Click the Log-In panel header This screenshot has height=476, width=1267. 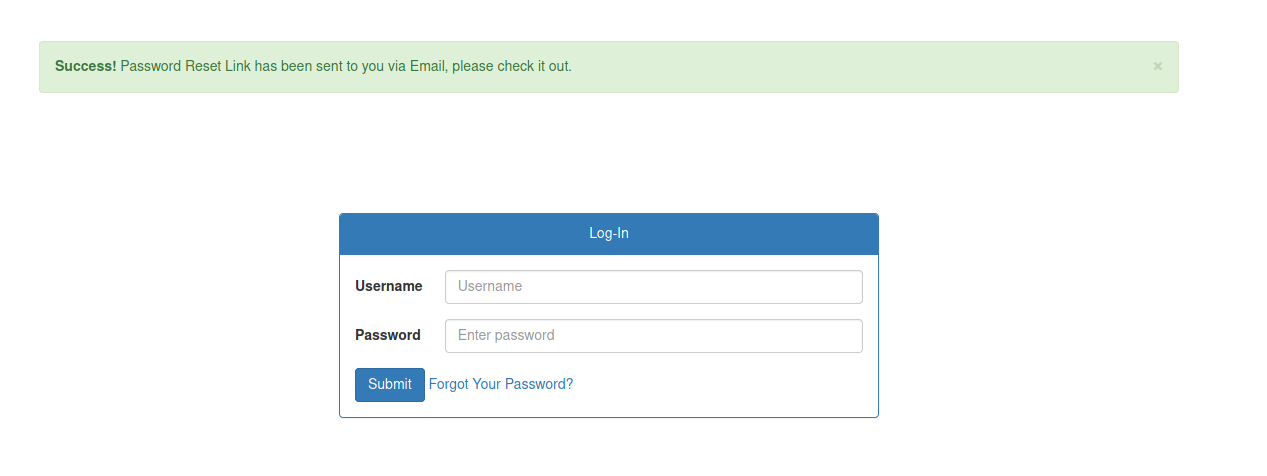point(608,233)
